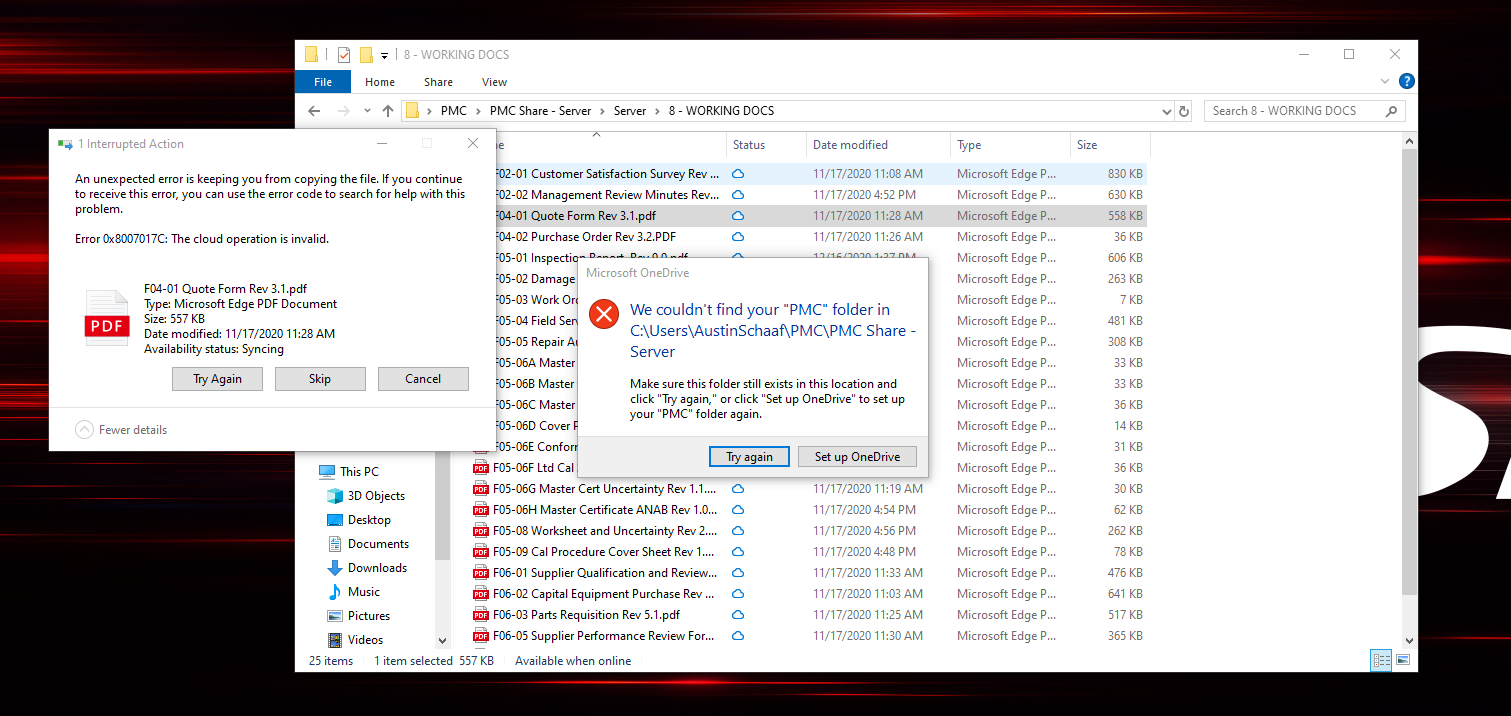Screen dimensions: 1511x716
Task: Click Set up OneDrive button
Action: coord(857,457)
